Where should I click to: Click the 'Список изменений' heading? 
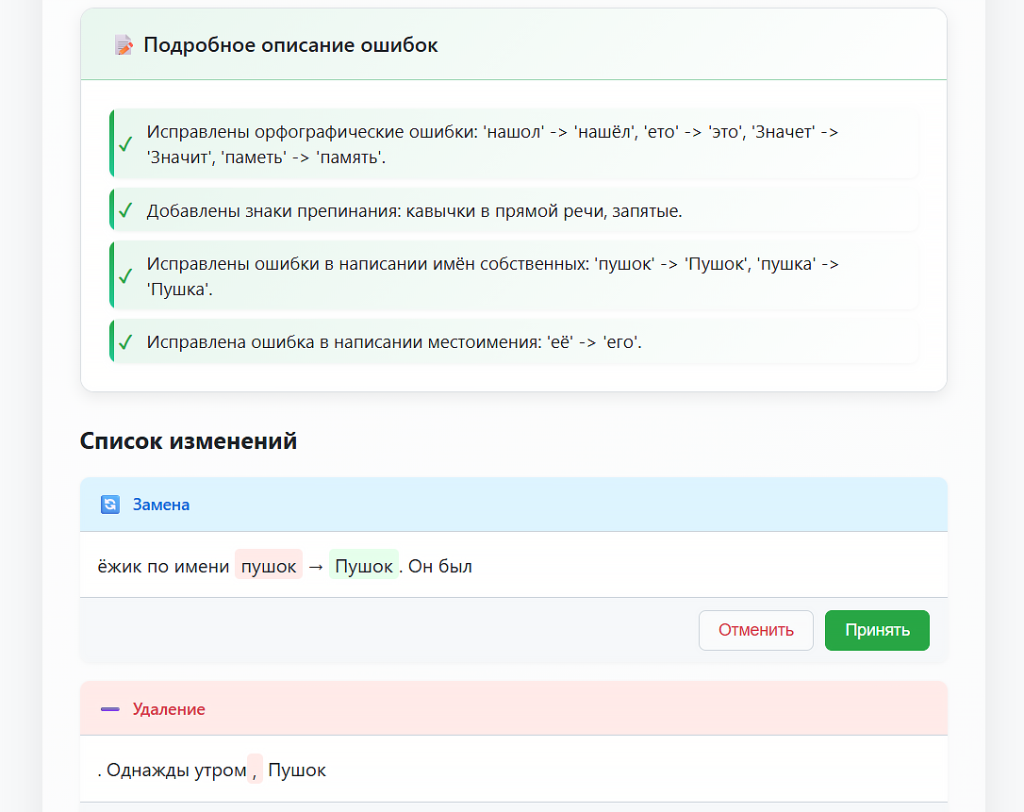[189, 441]
